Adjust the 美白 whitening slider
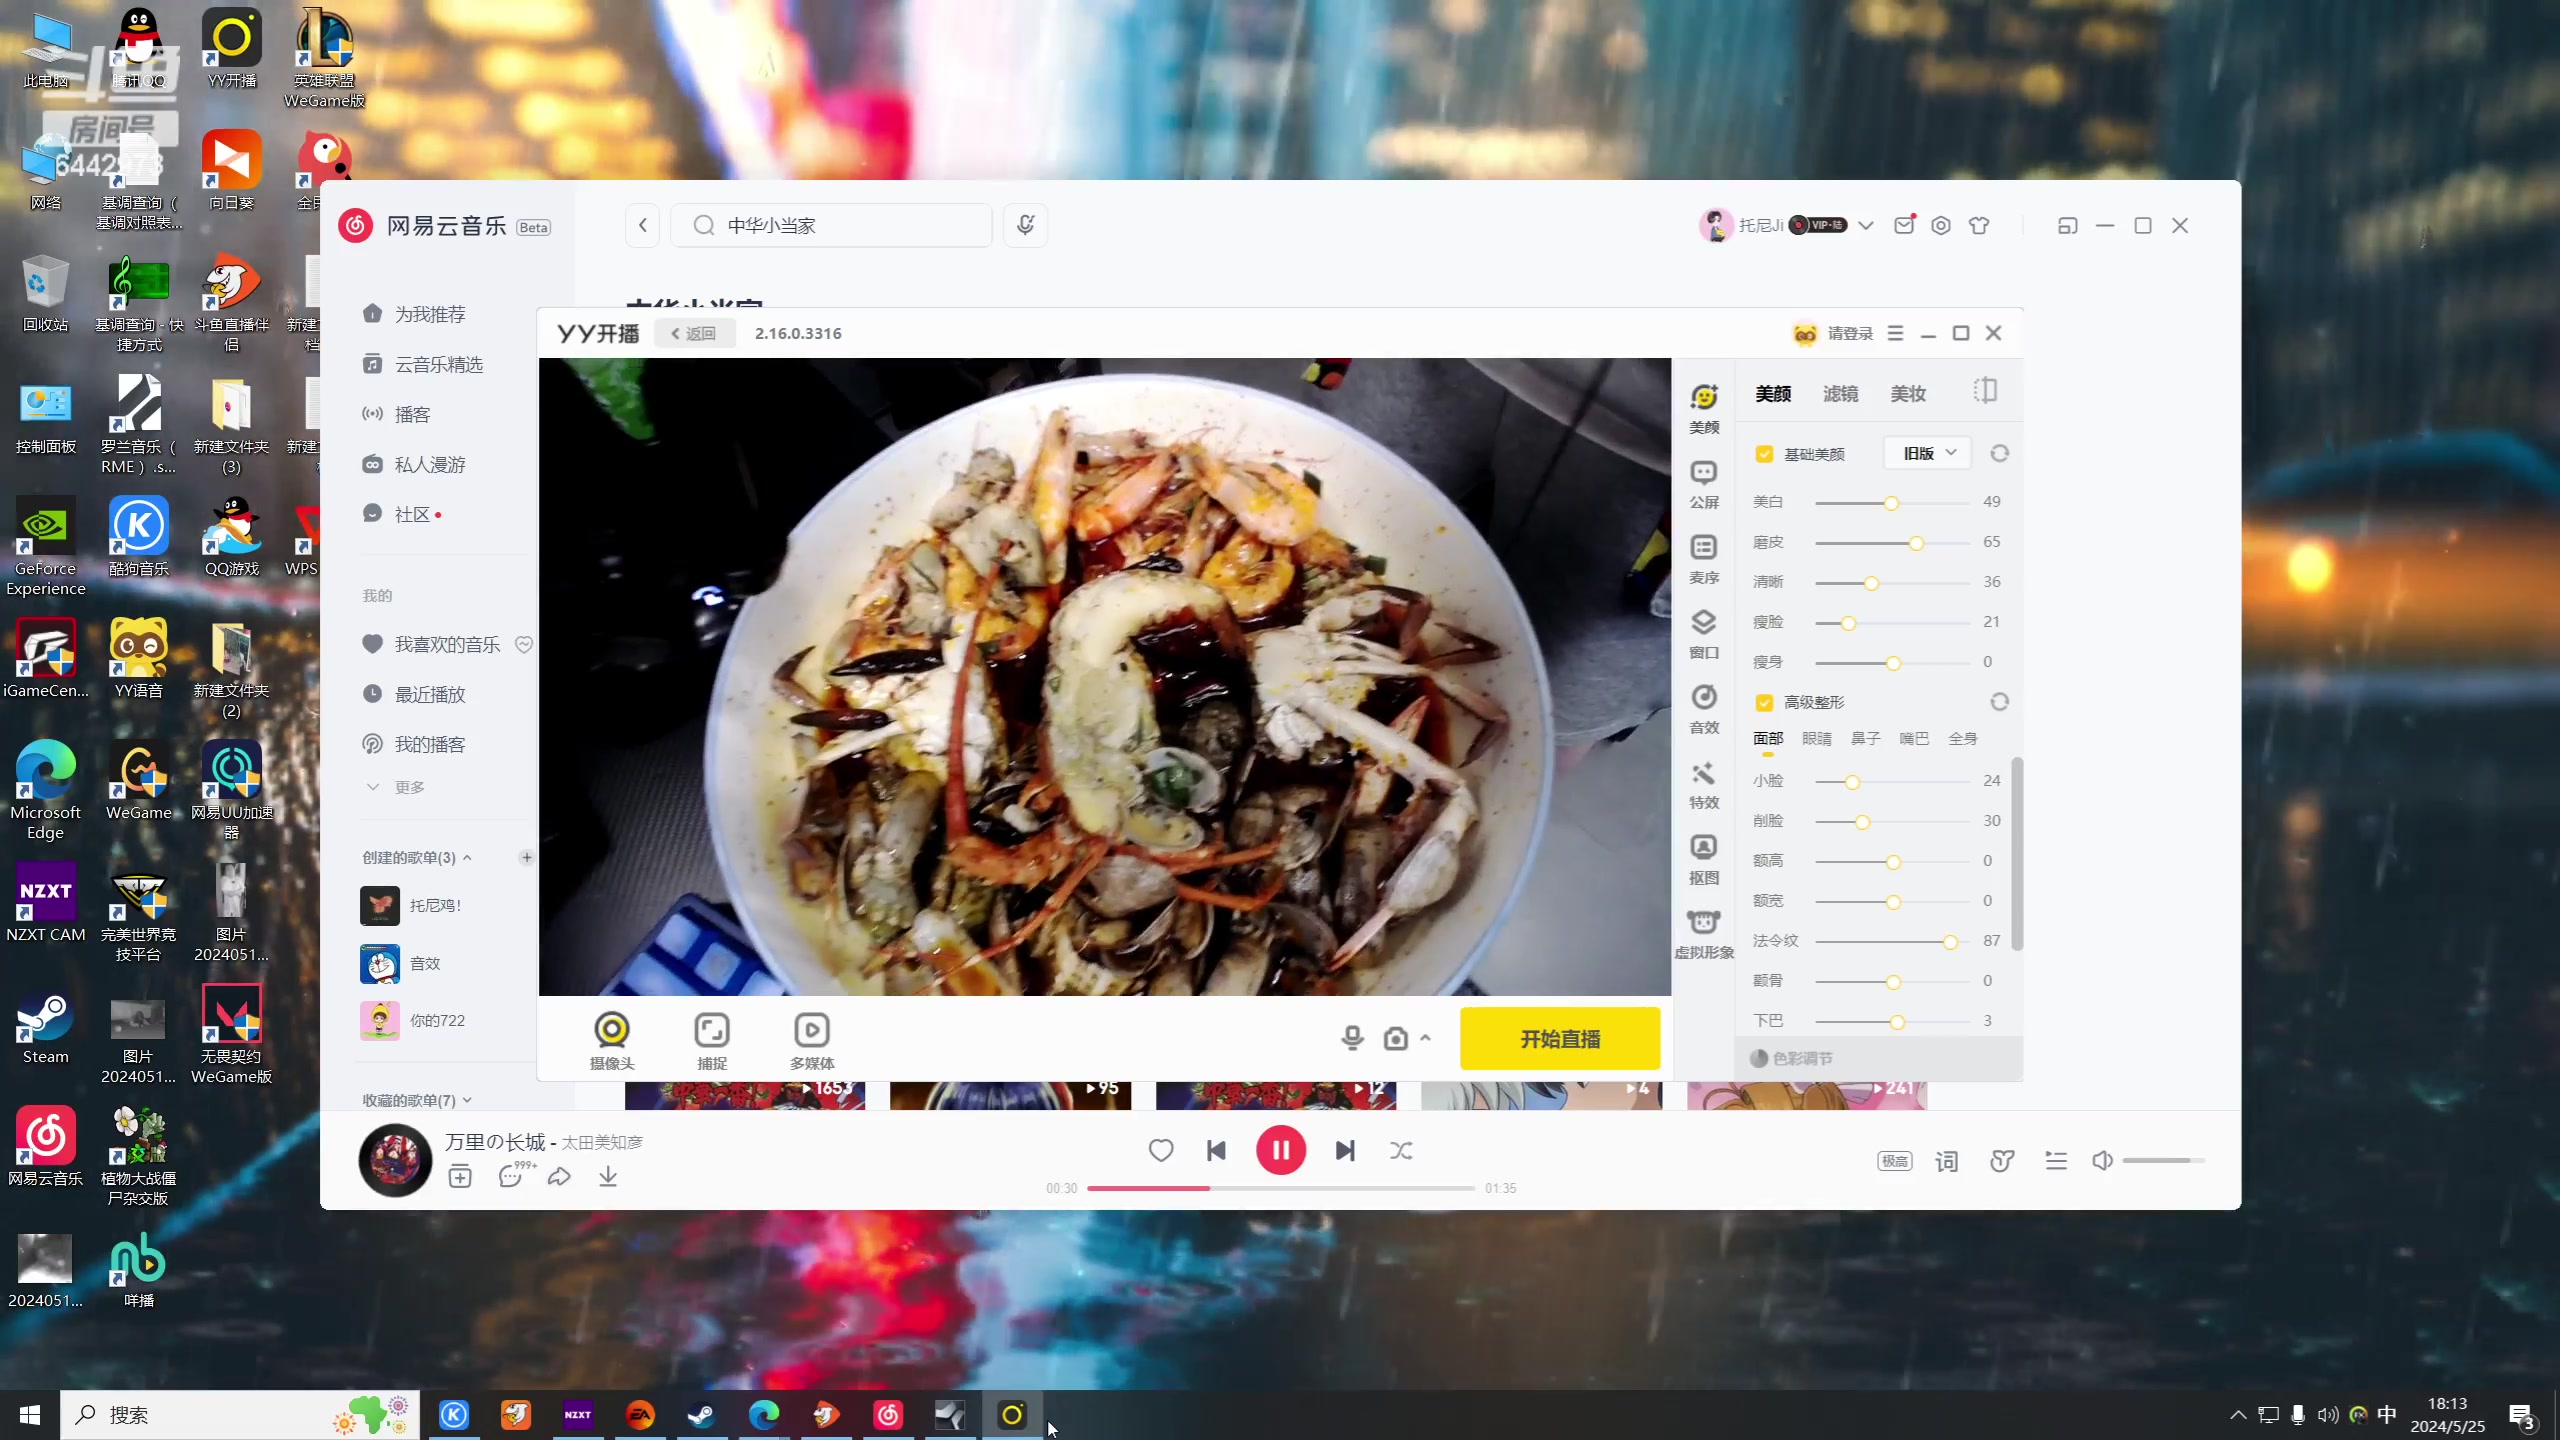 1891,503
